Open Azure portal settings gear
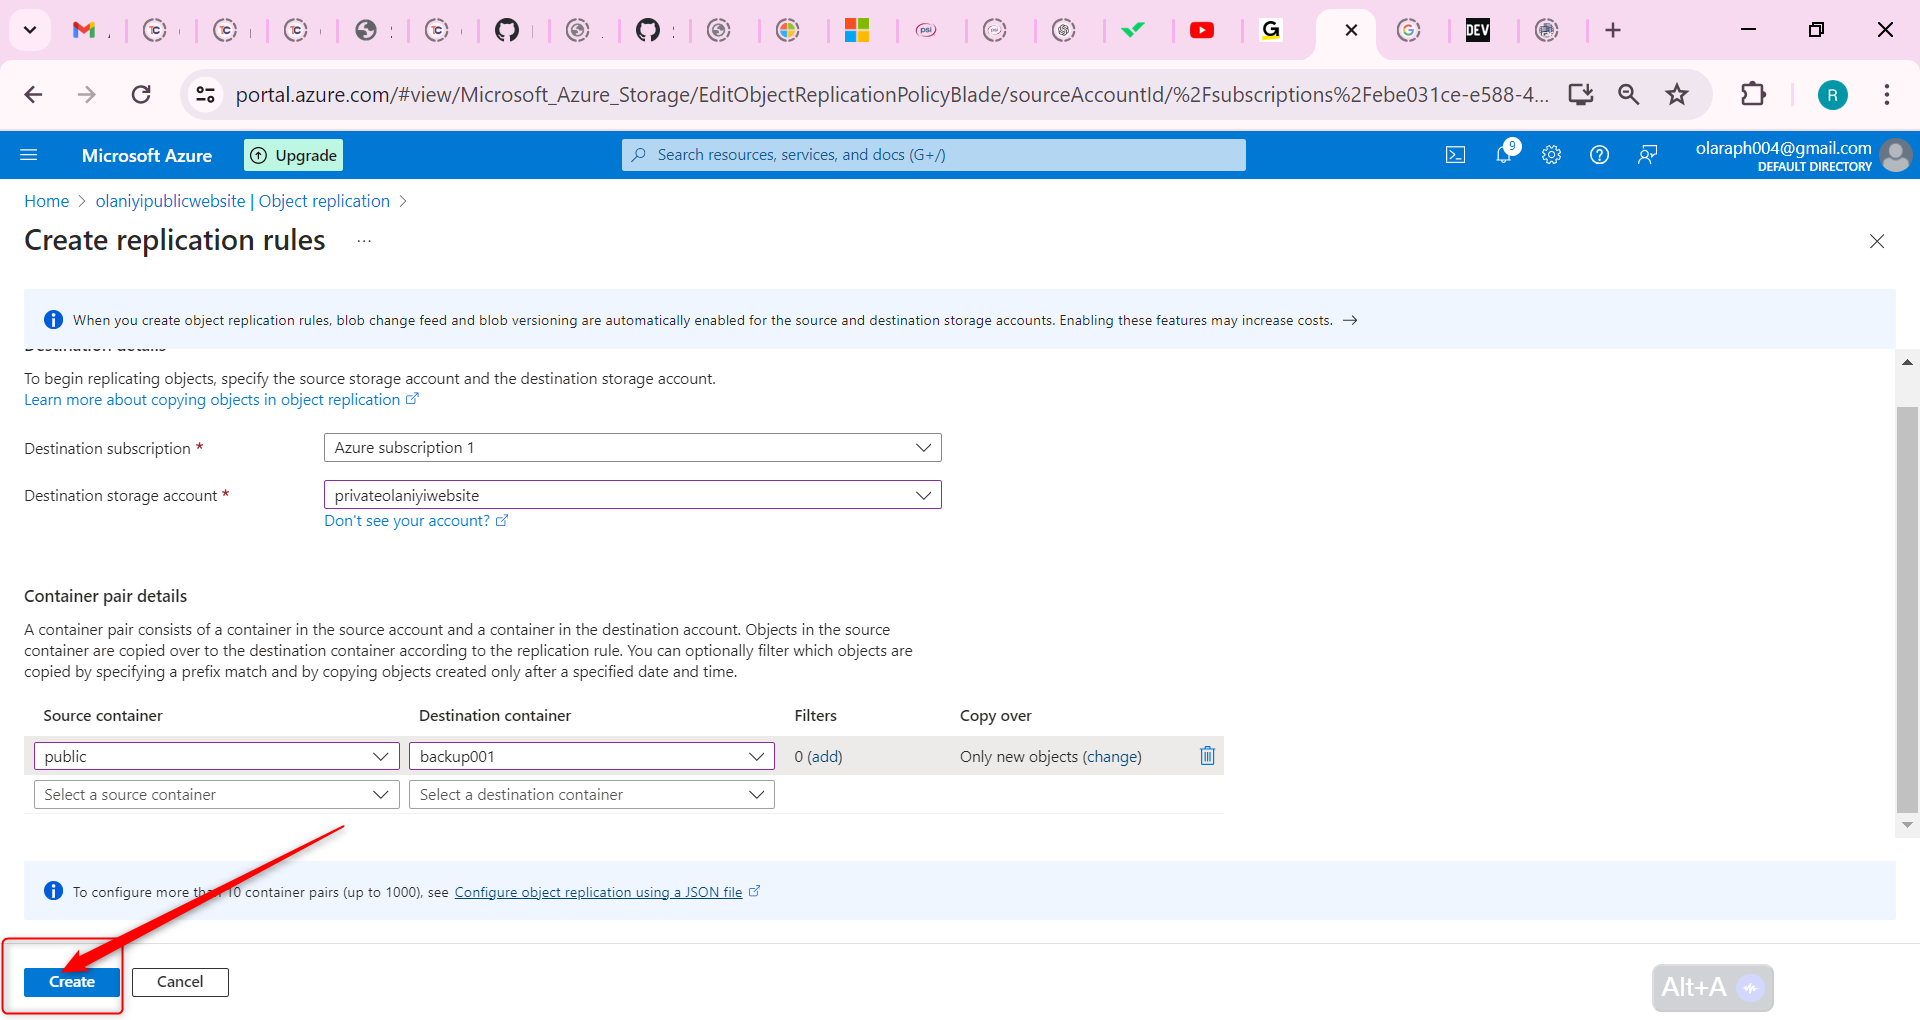1920x1020 pixels. coord(1551,155)
